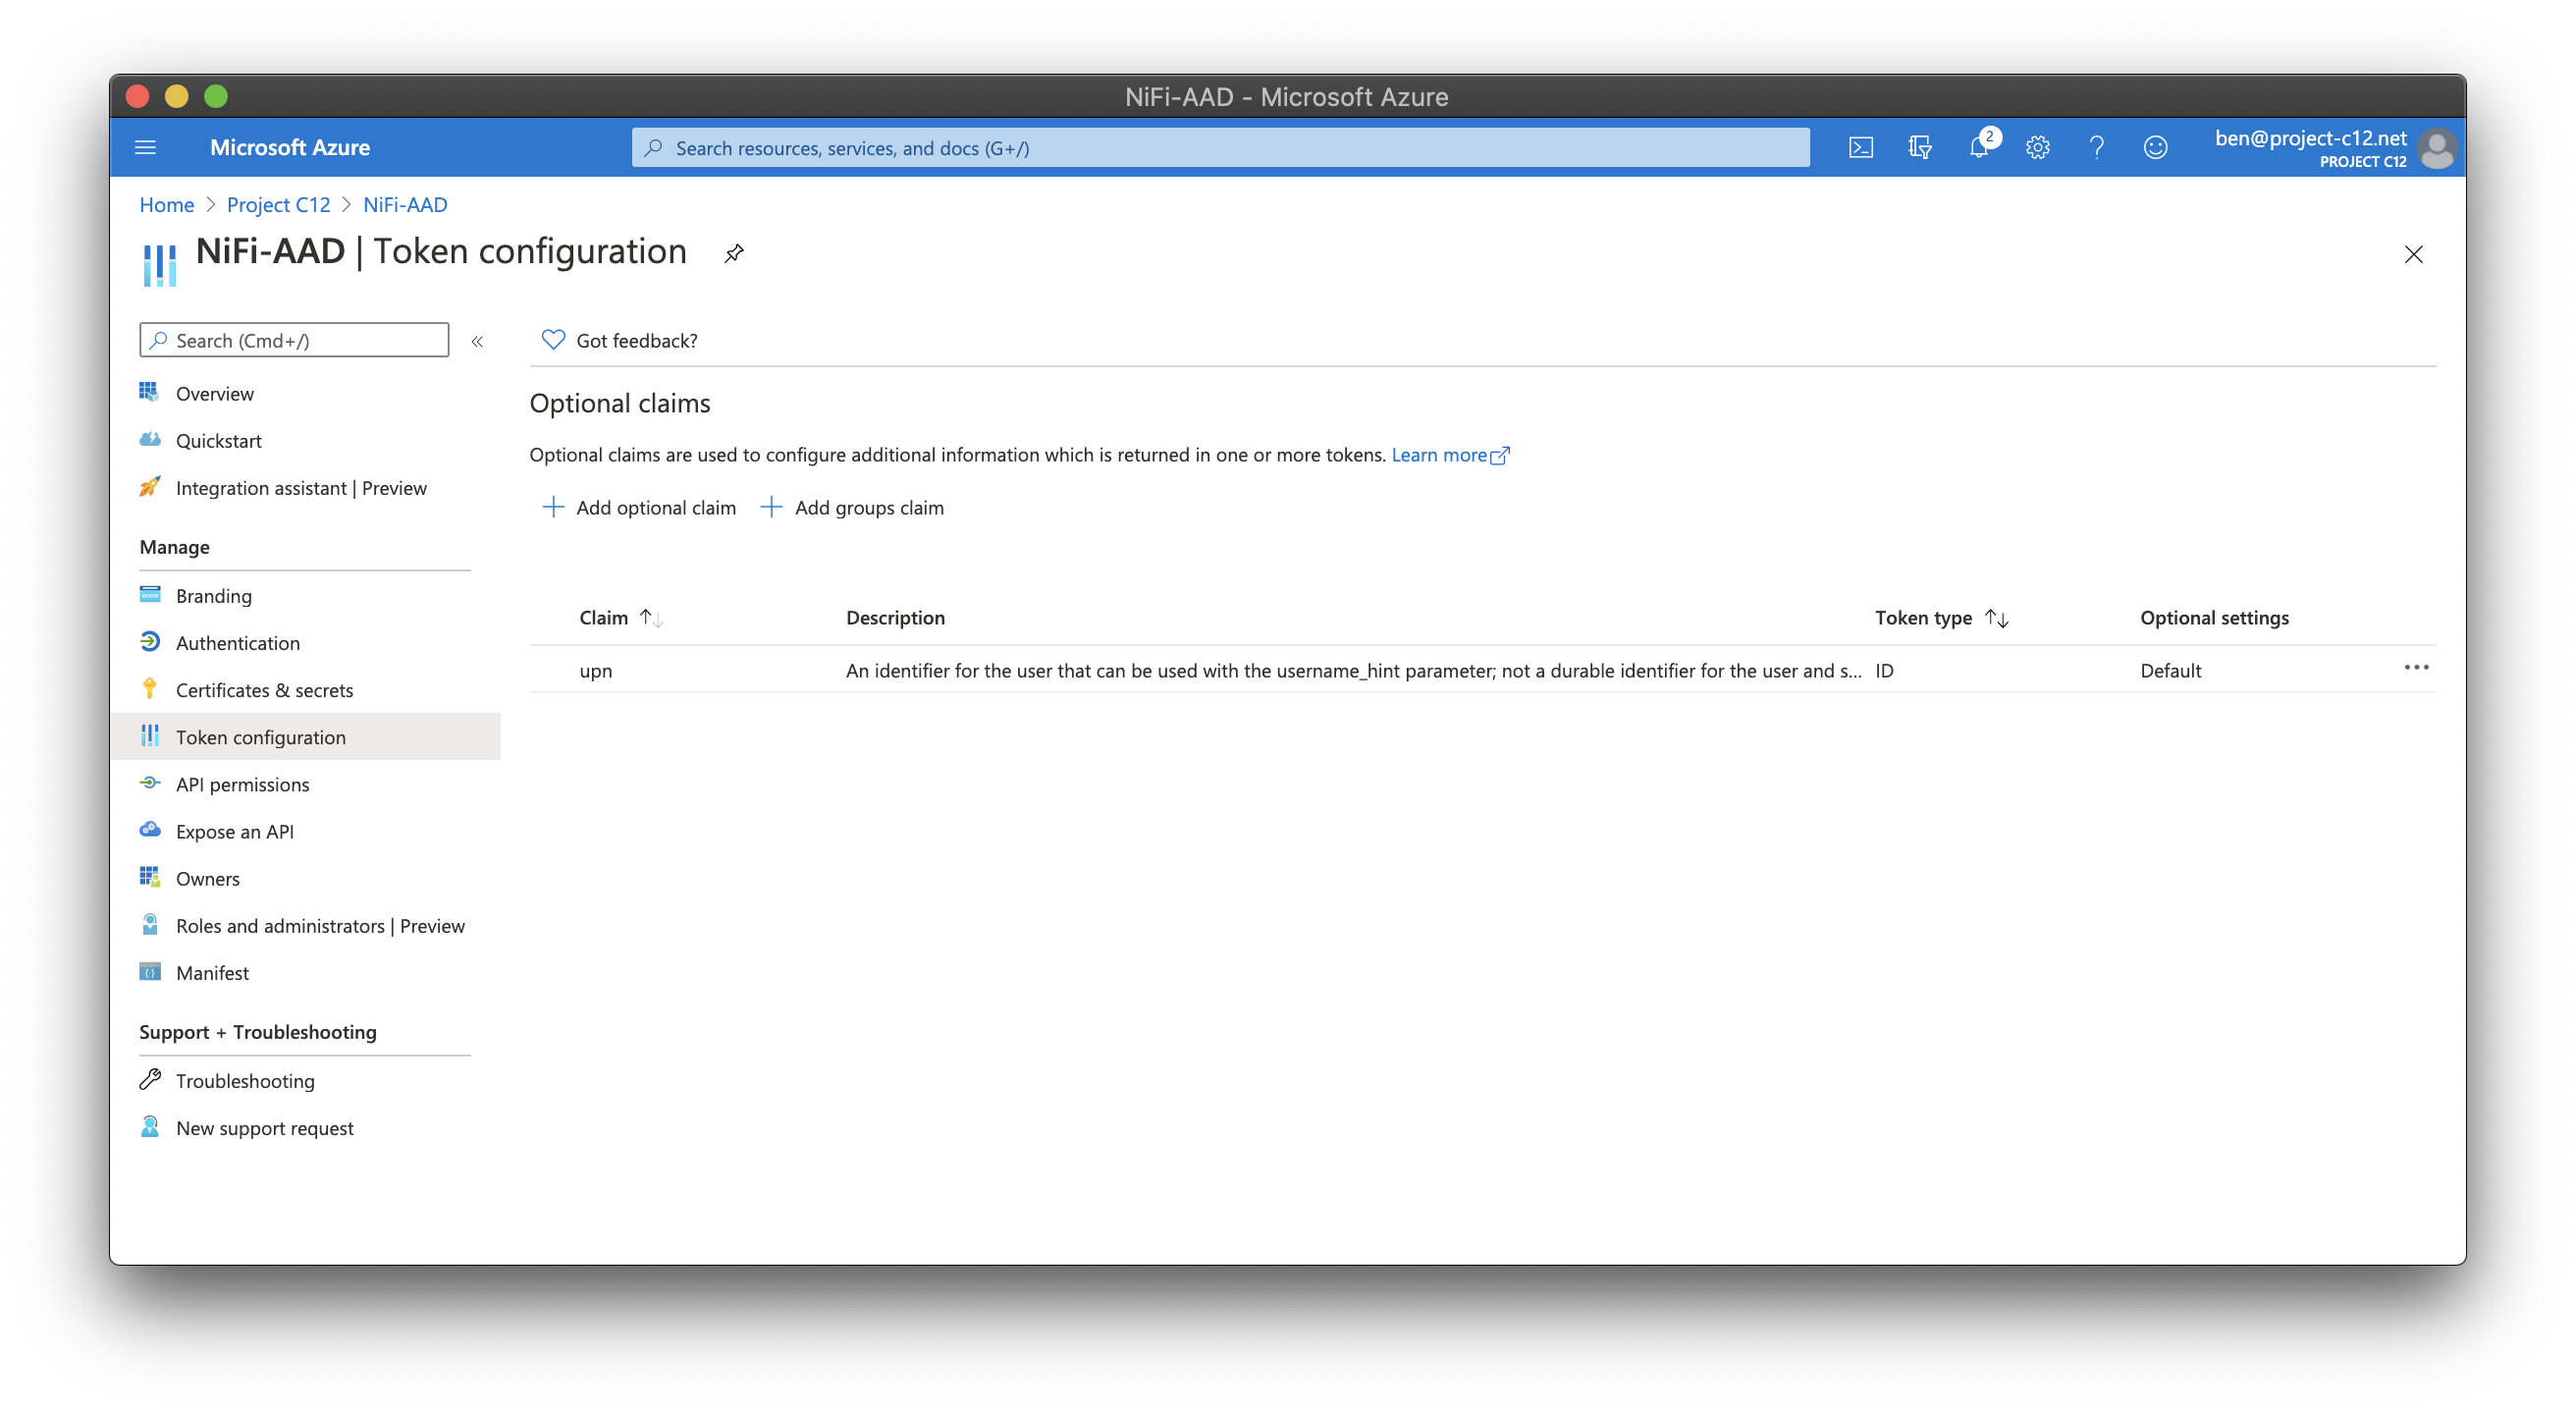Open the Manifest page
Screen dimensions: 2576x1410
tap(212, 973)
